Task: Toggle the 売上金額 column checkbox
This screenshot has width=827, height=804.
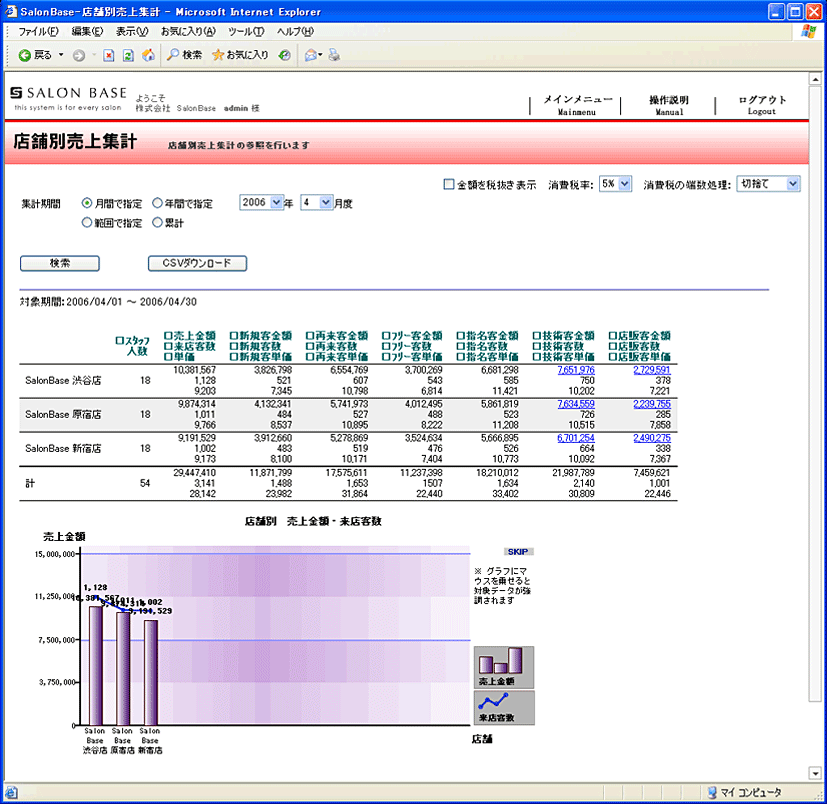Action: [x=168, y=336]
